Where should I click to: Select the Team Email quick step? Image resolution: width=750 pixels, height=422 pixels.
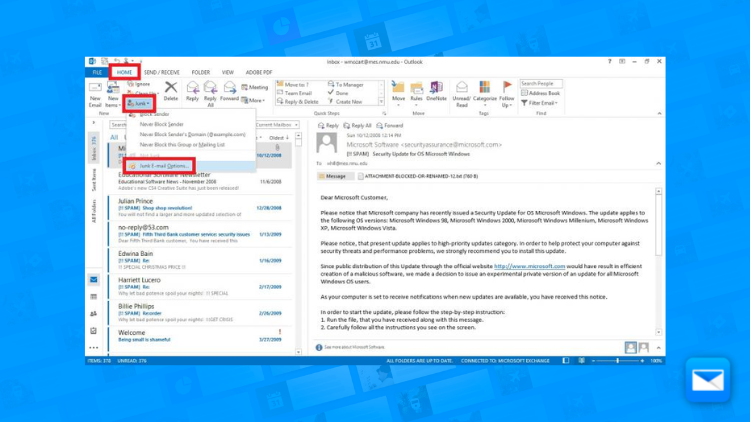pyautogui.click(x=295, y=93)
